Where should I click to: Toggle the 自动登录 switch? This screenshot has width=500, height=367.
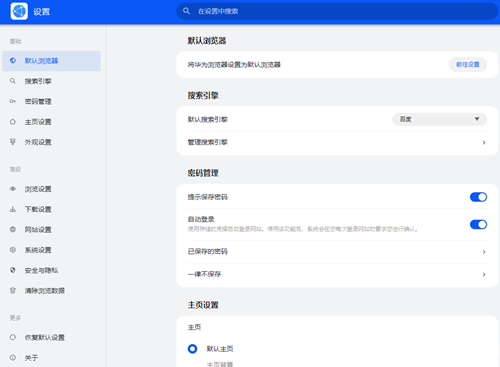478,224
